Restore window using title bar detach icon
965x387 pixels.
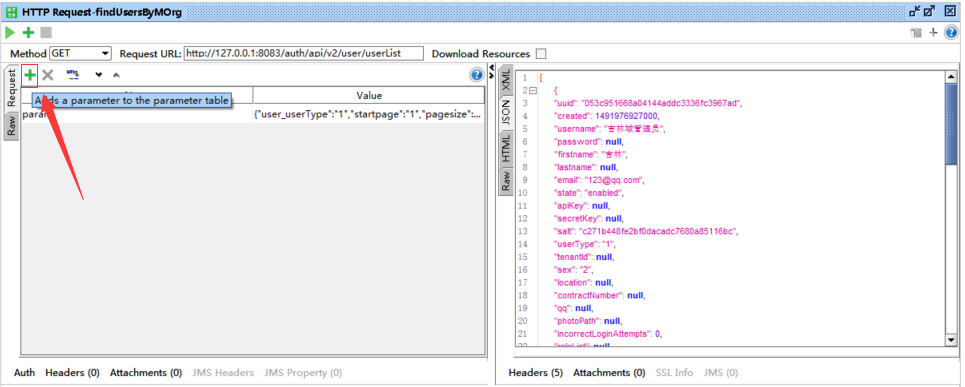pos(915,11)
